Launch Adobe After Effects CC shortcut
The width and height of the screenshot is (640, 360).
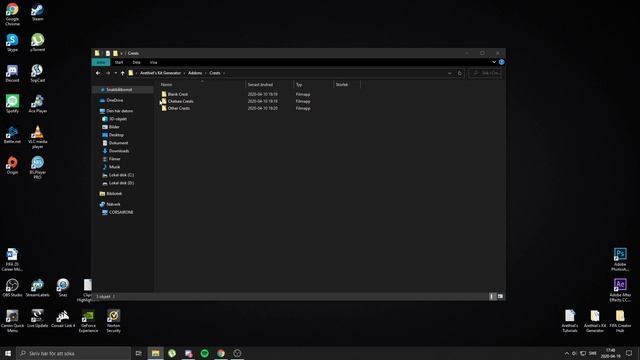click(x=620, y=290)
